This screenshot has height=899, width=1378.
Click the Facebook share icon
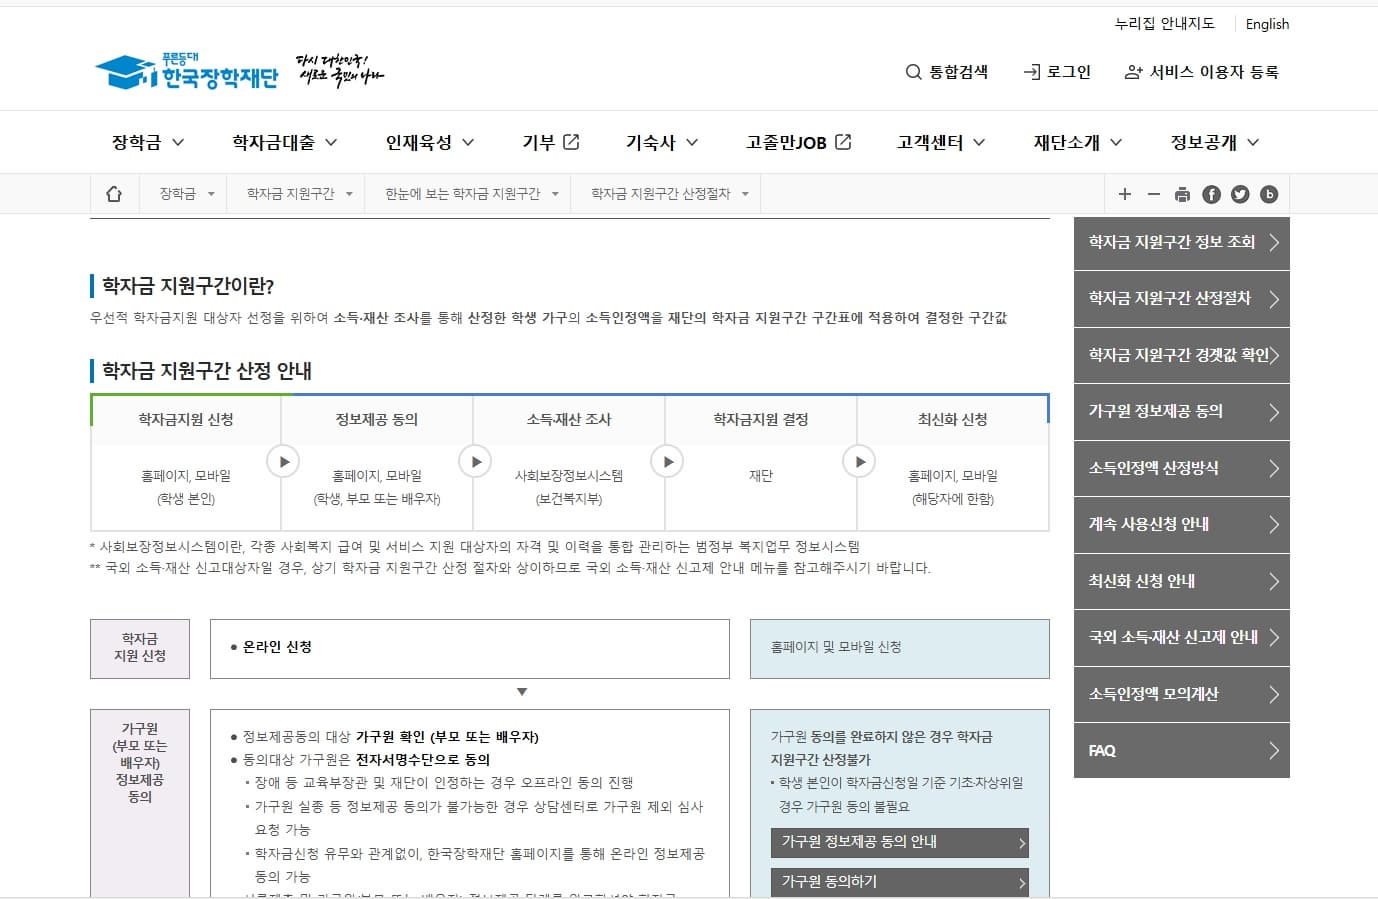click(x=1211, y=193)
